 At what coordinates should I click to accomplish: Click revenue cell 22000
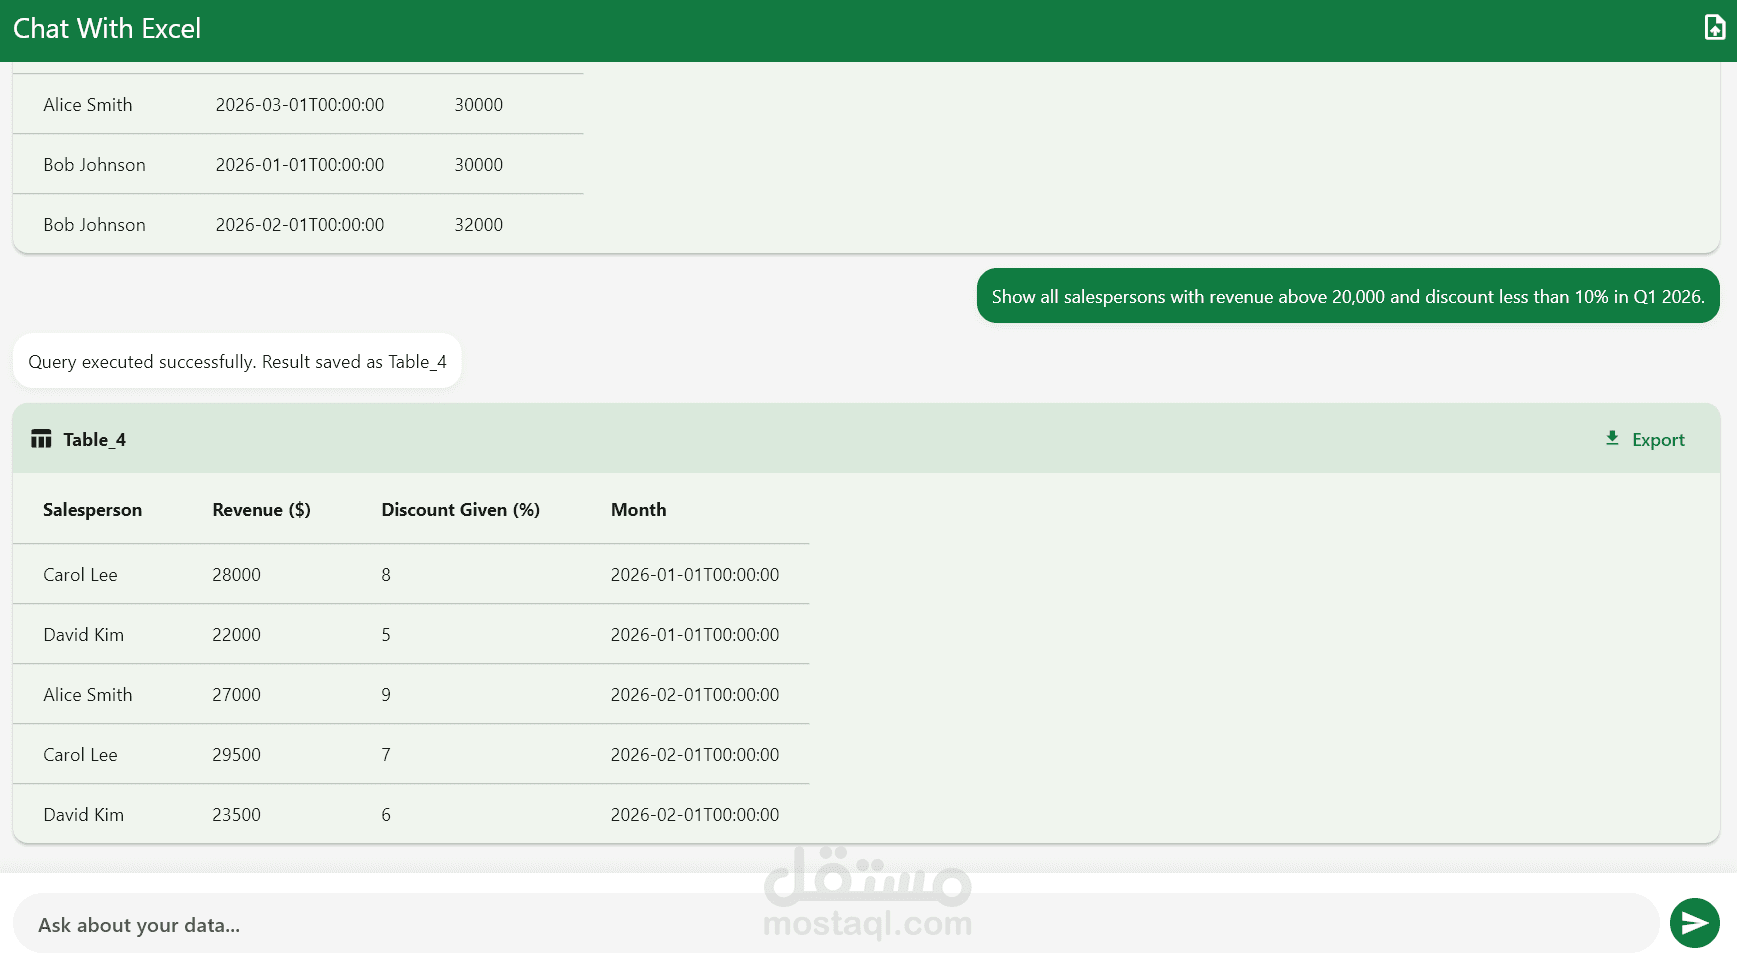point(236,635)
